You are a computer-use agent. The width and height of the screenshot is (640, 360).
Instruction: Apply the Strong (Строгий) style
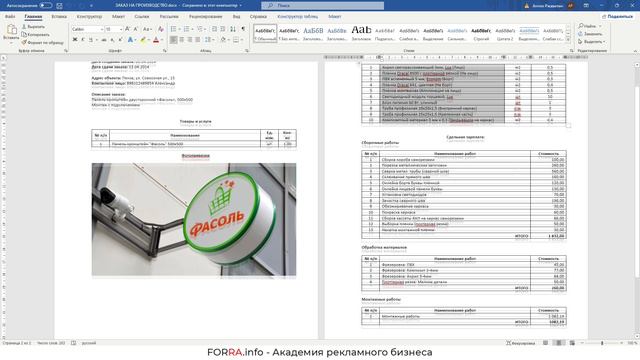481,33
